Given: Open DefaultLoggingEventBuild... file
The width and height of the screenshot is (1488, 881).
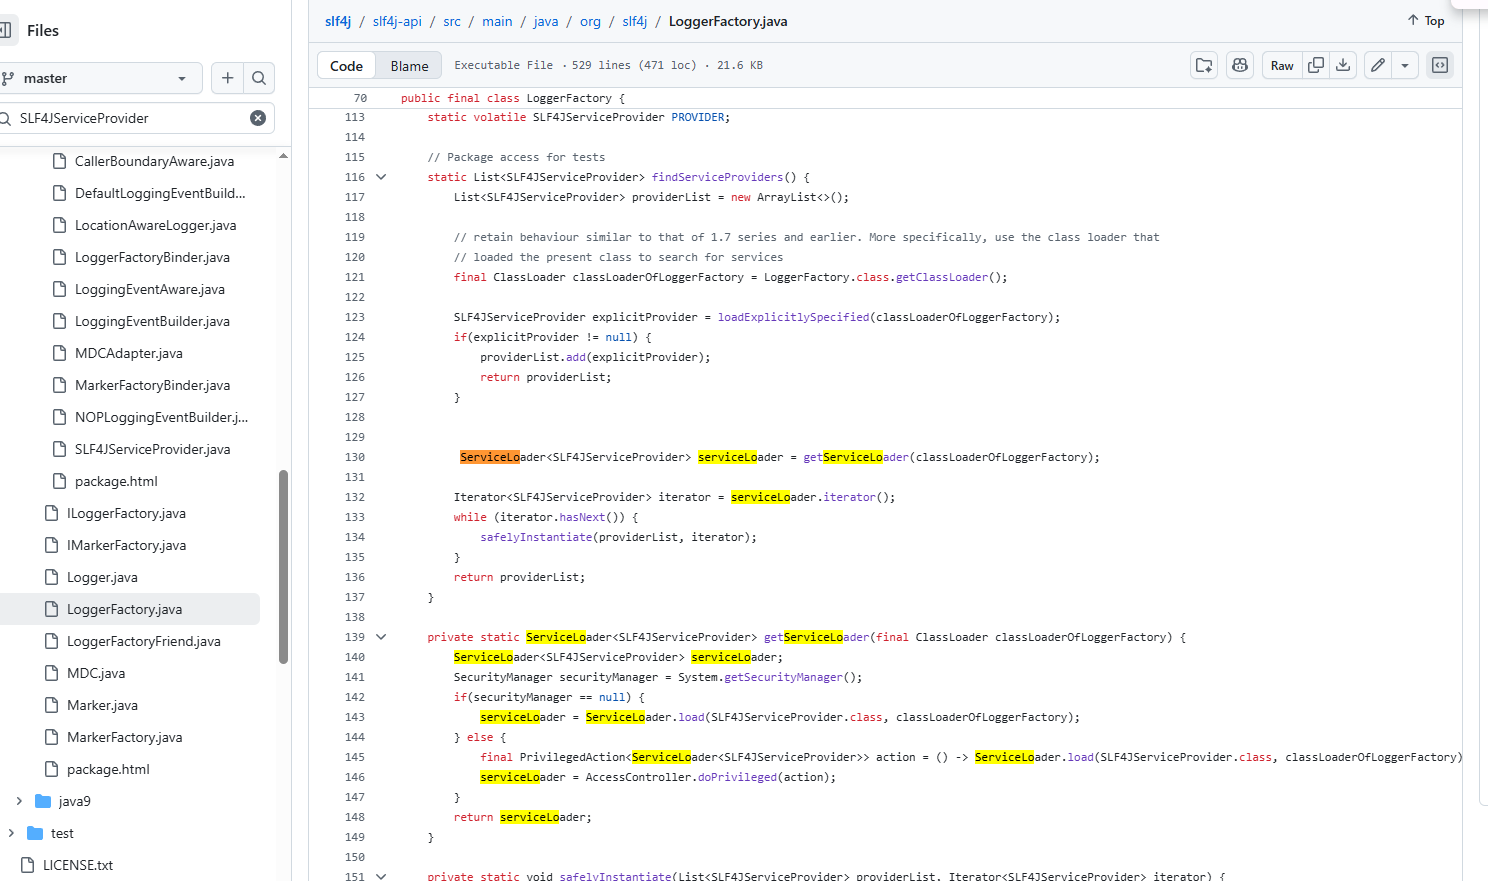Looking at the screenshot, I should (160, 193).
